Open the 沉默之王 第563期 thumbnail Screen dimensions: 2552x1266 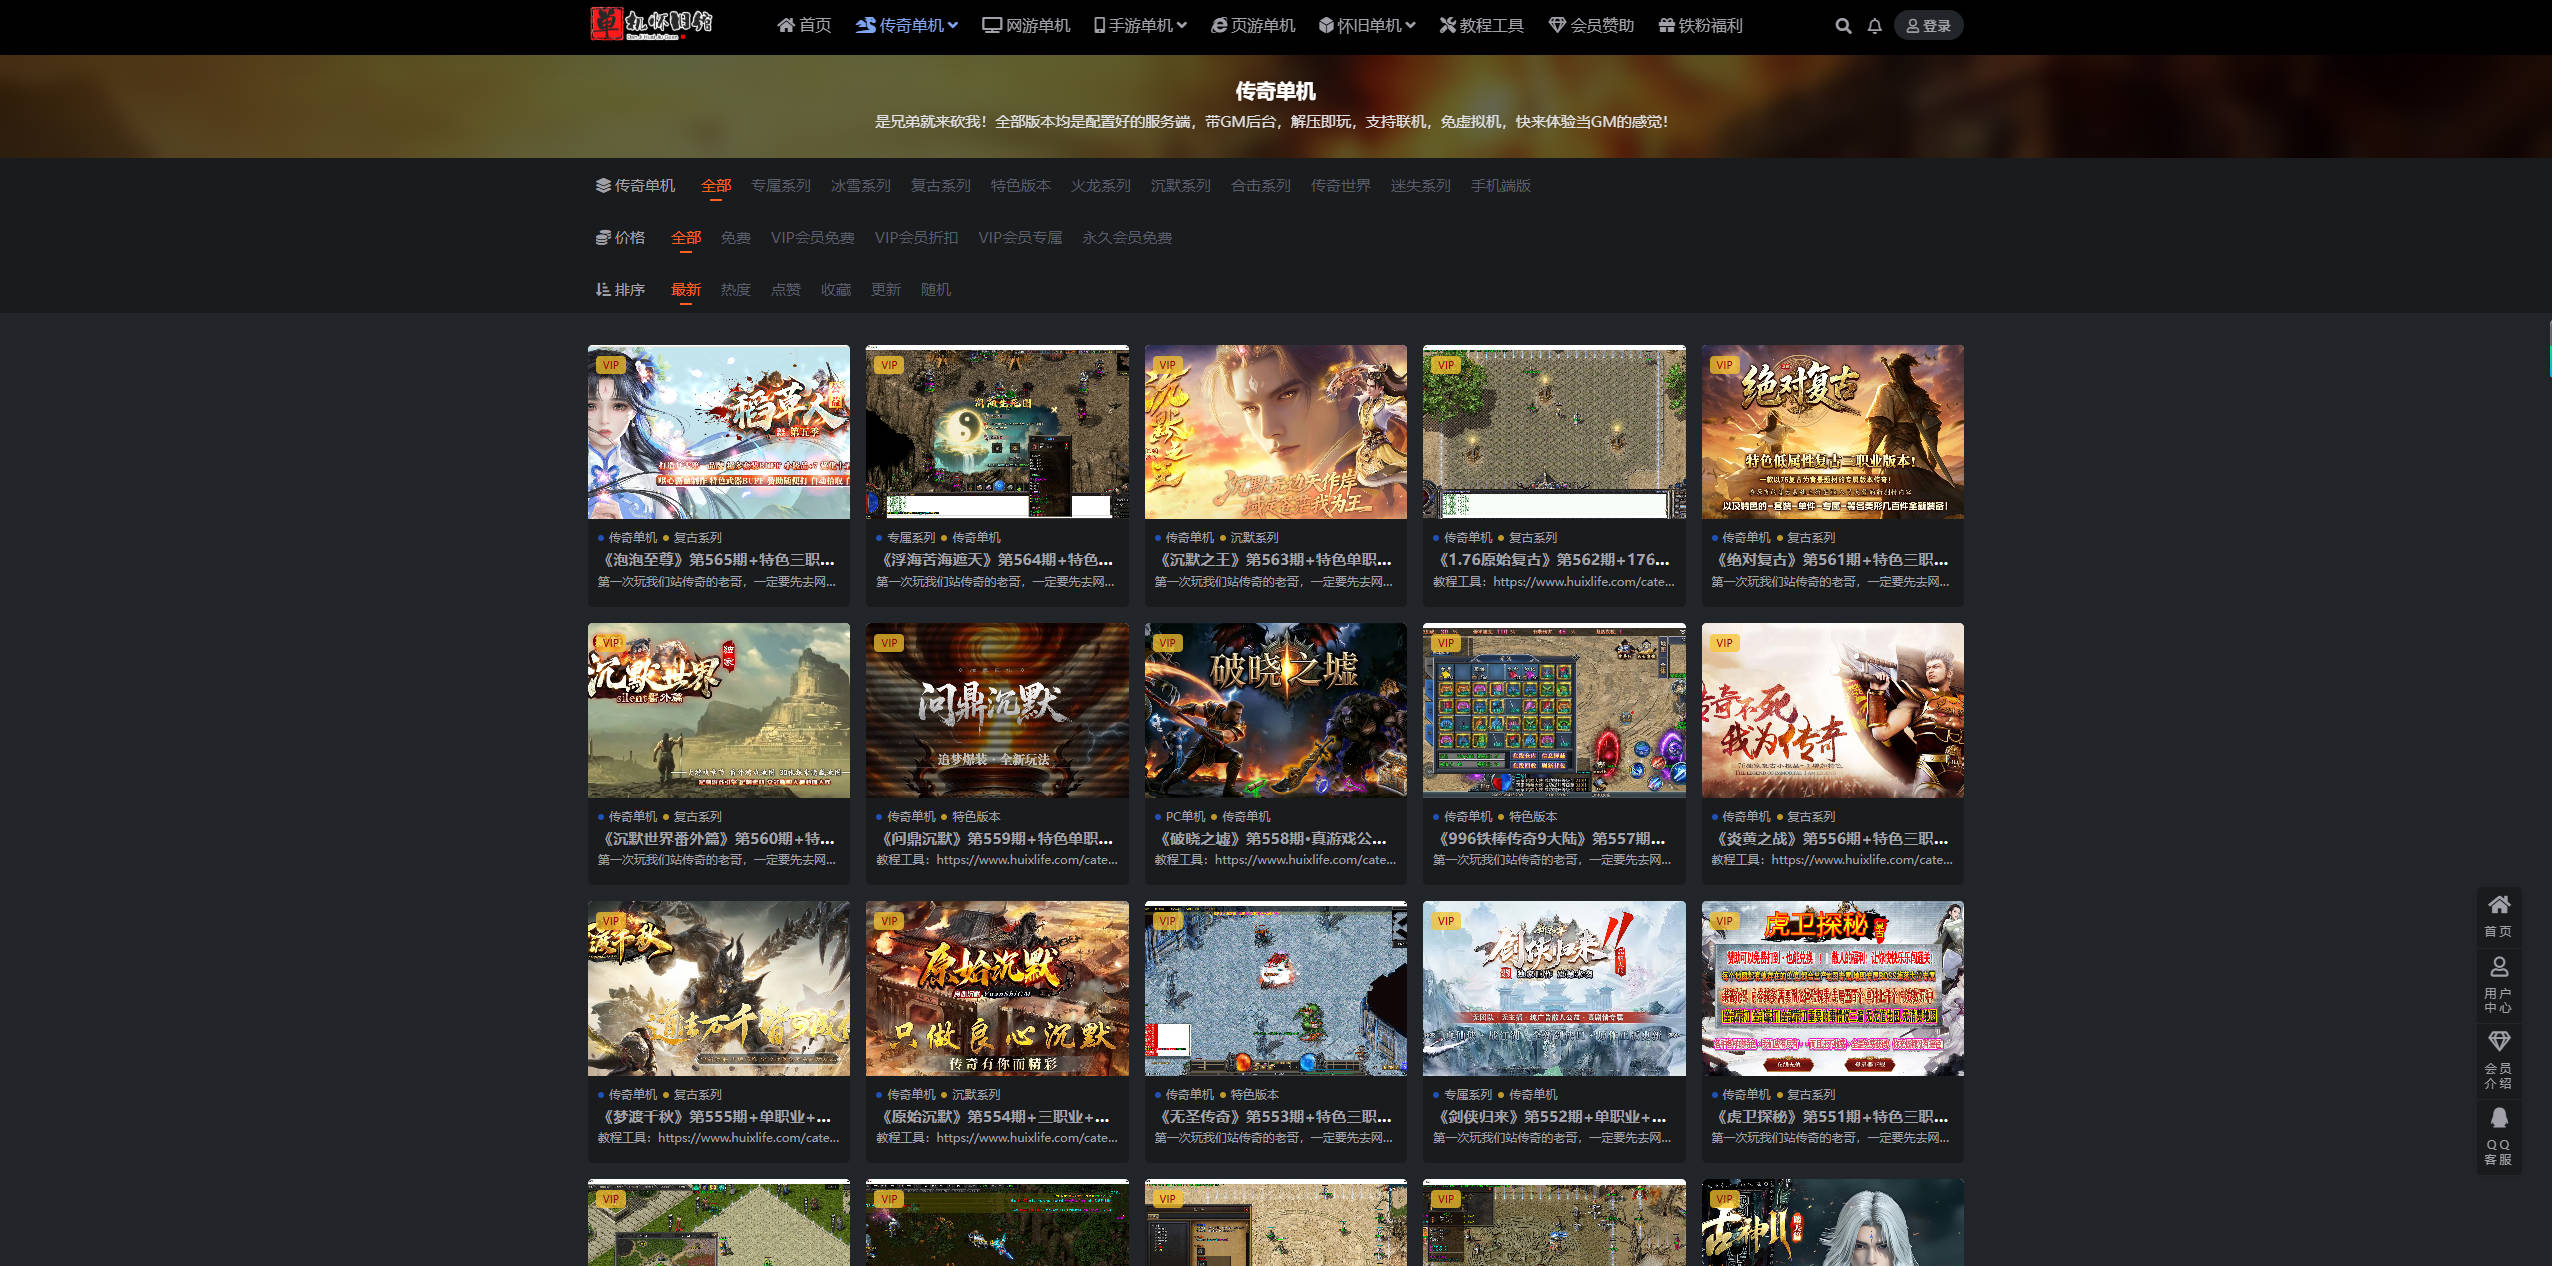[1276, 432]
